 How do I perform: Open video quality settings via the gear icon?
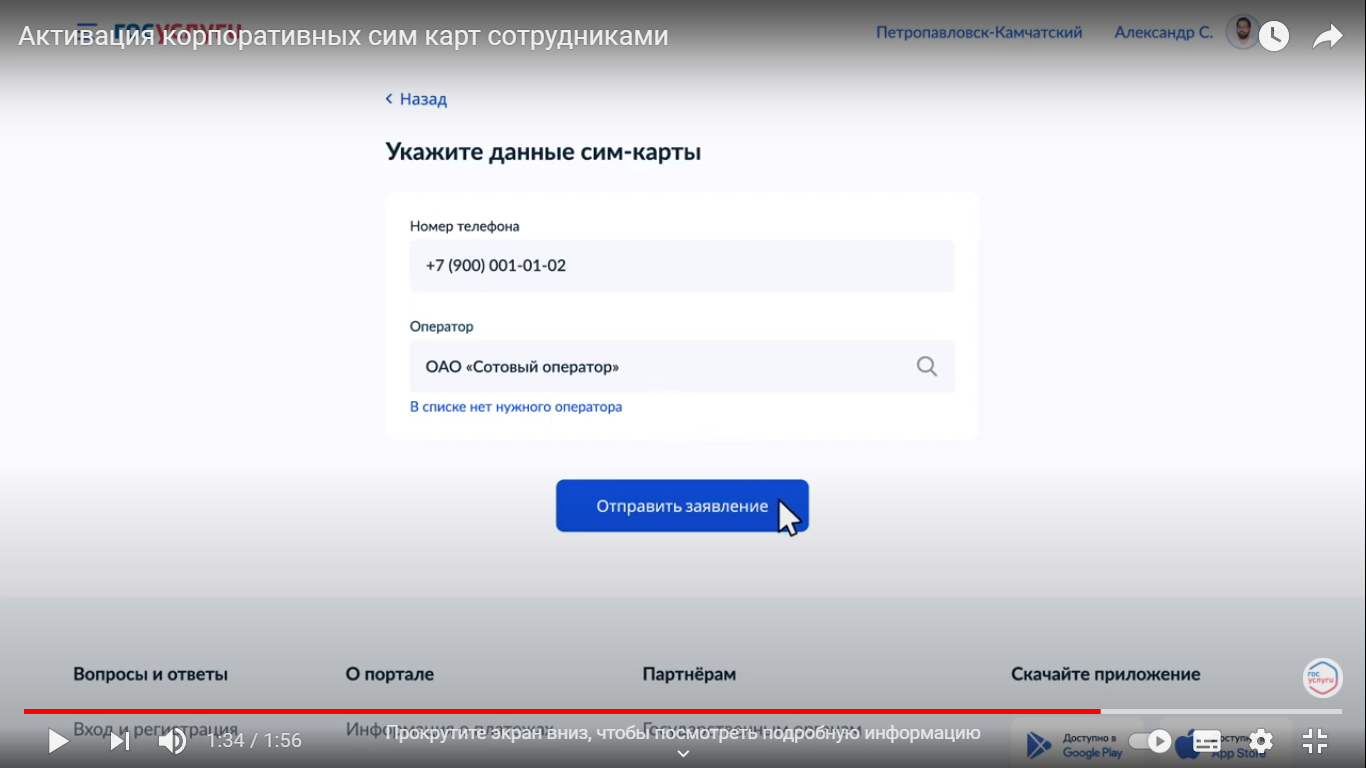1261,741
